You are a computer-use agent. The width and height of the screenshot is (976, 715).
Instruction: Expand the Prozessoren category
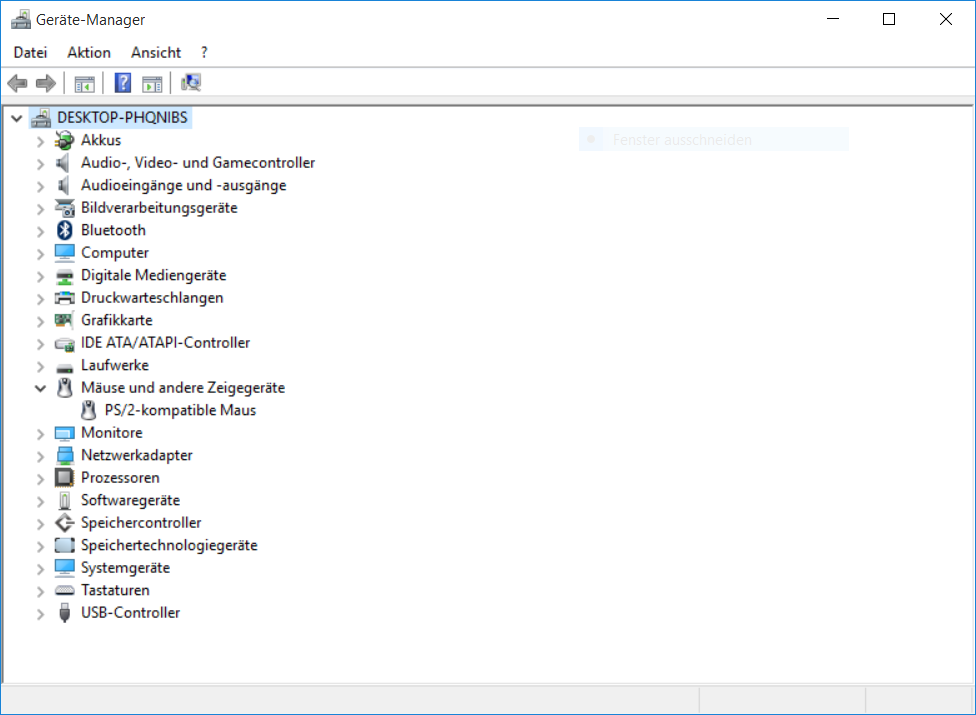coord(40,479)
